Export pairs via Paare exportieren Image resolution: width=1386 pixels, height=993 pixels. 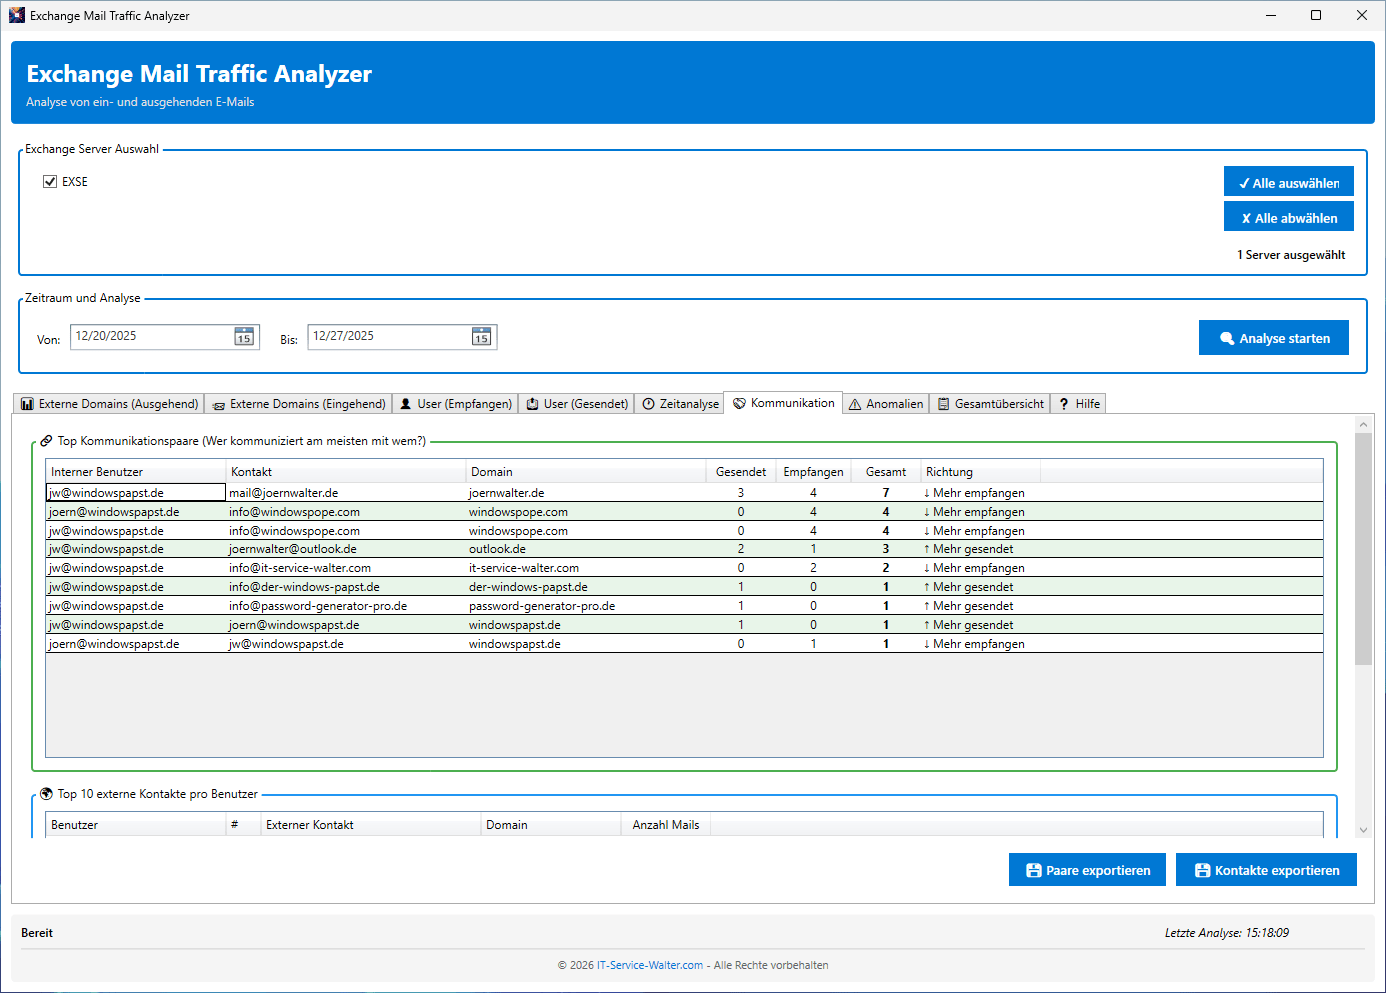(x=1087, y=870)
